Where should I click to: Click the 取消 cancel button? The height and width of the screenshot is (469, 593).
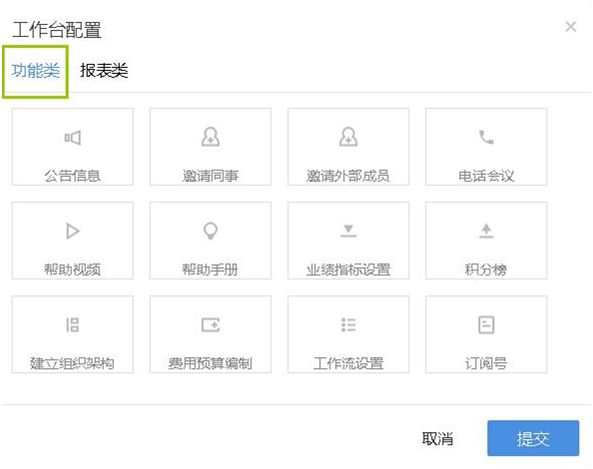[x=438, y=439]
